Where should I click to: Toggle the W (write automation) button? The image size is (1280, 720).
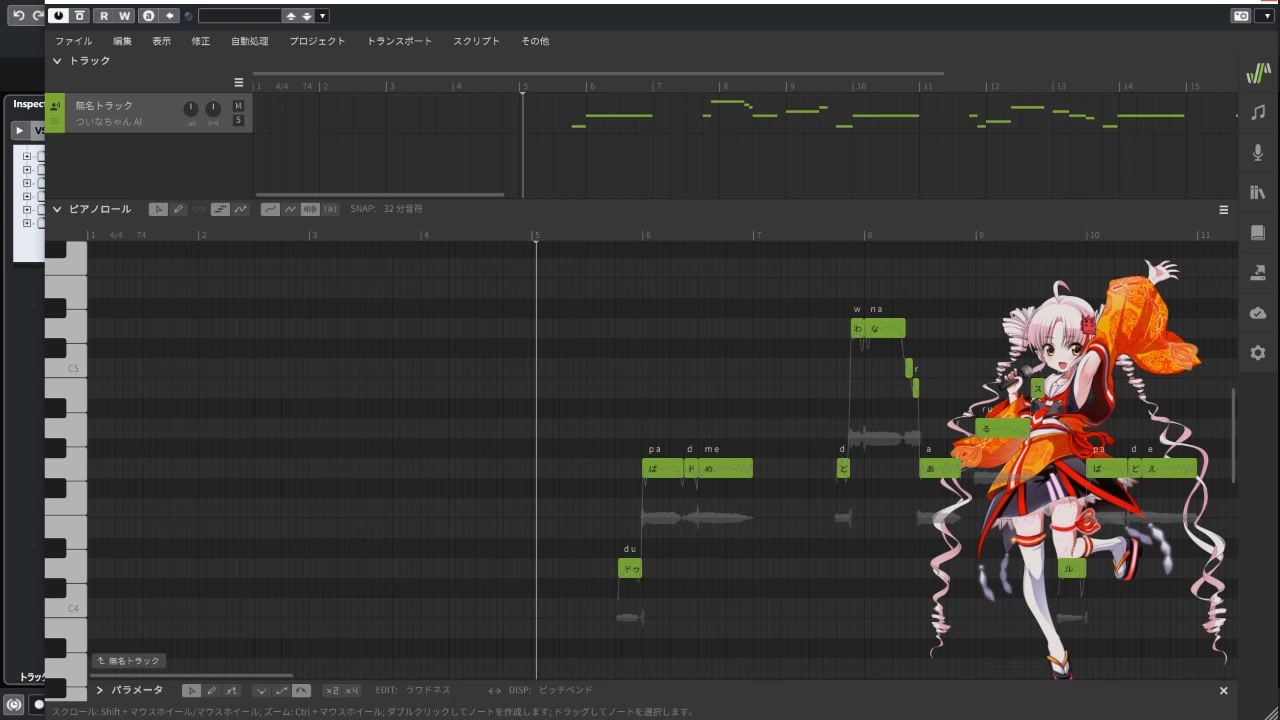coord(124,16)
